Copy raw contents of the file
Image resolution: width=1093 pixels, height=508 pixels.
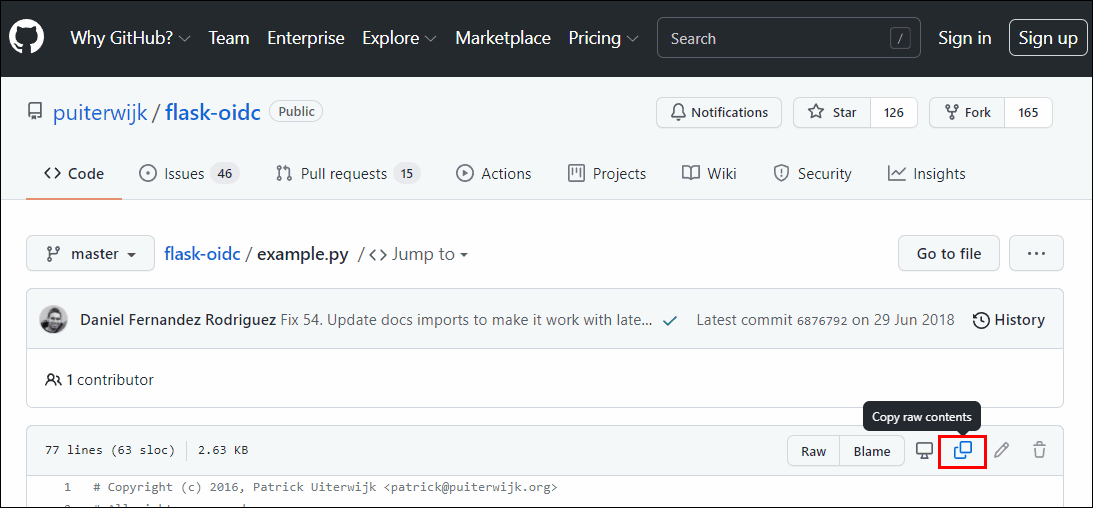pyautogui.click(x=963, y=451)
